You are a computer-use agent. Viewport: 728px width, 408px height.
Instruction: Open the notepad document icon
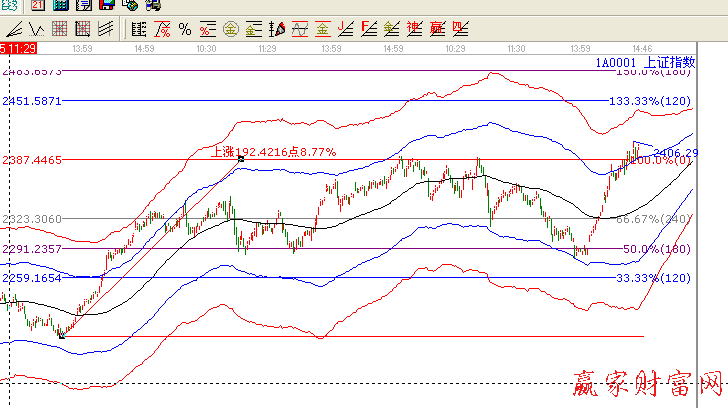point(83,6)
